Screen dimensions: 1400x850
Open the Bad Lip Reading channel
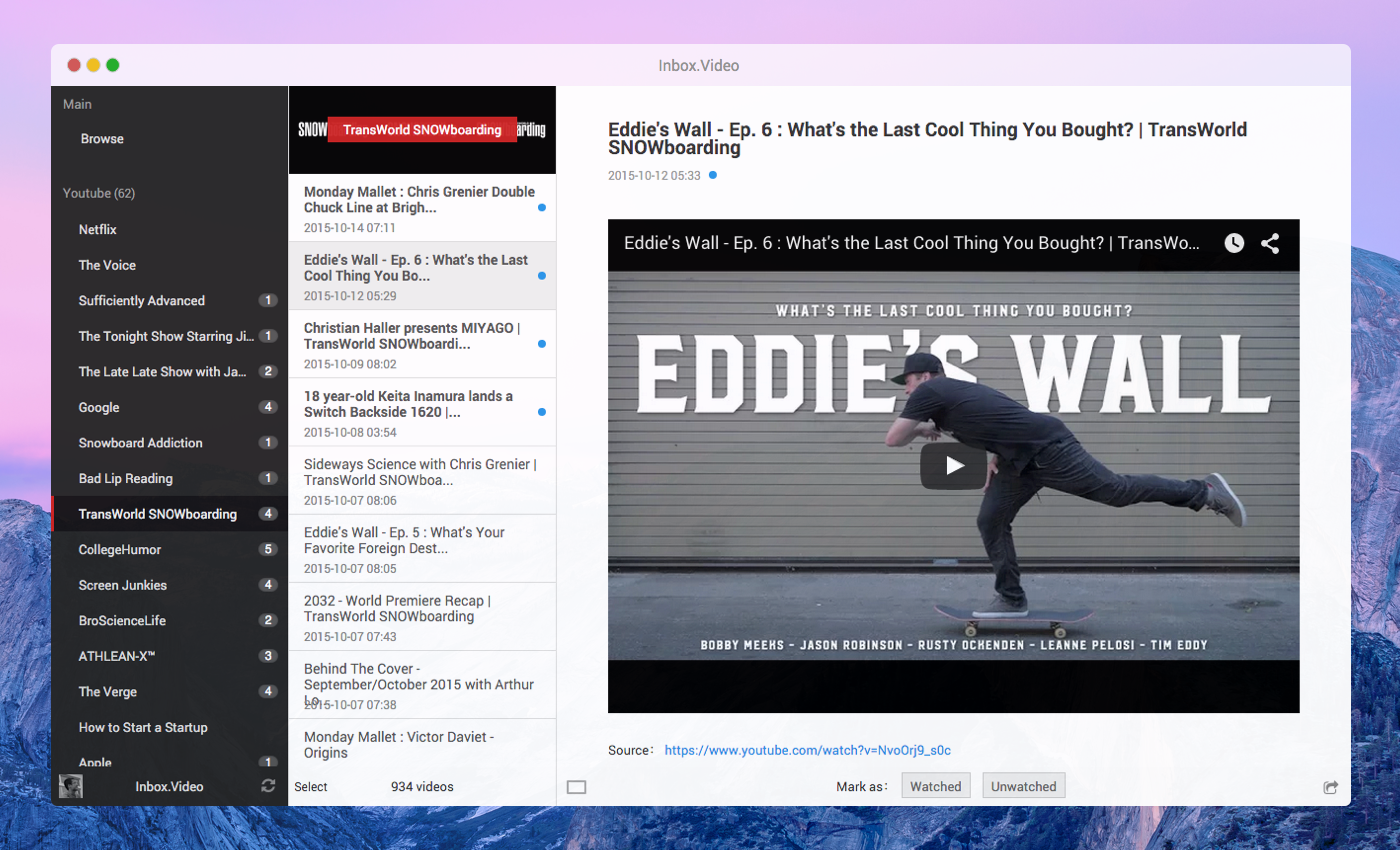pyautogui.click(x=169, y=478)
